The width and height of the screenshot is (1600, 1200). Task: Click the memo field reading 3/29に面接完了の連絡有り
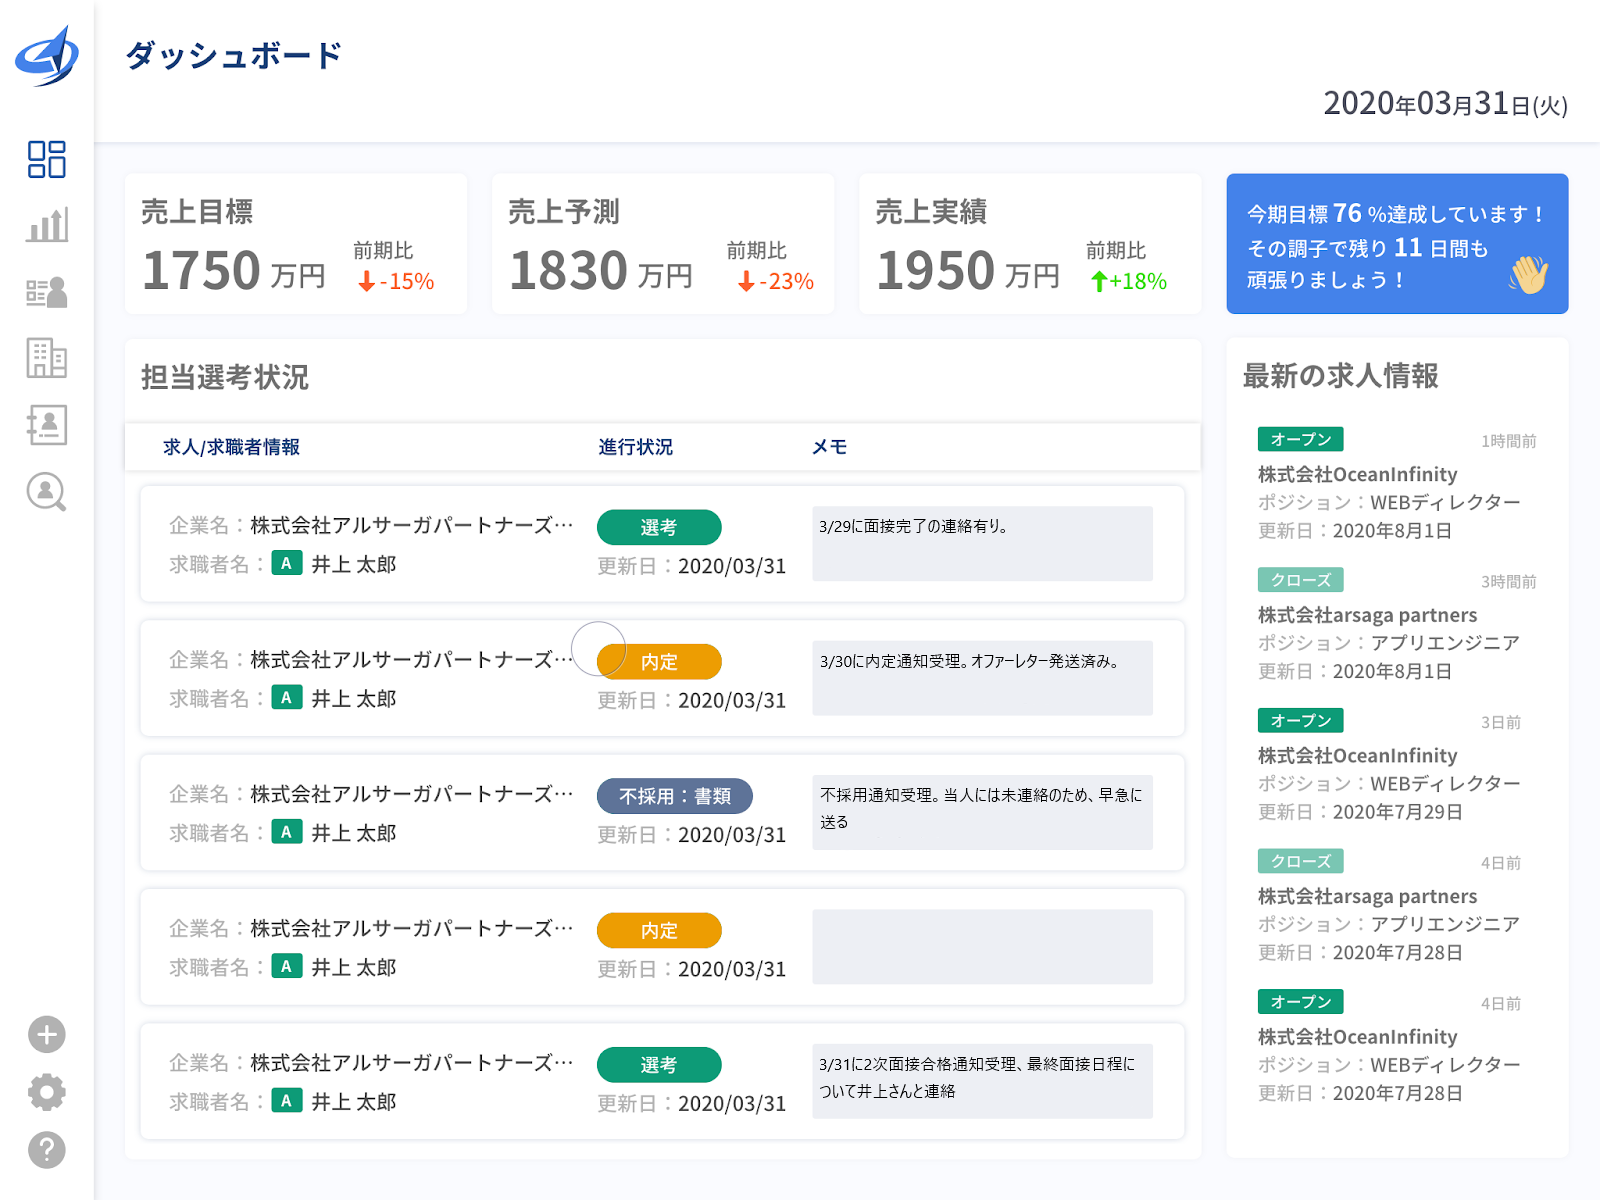coord(982,543)
